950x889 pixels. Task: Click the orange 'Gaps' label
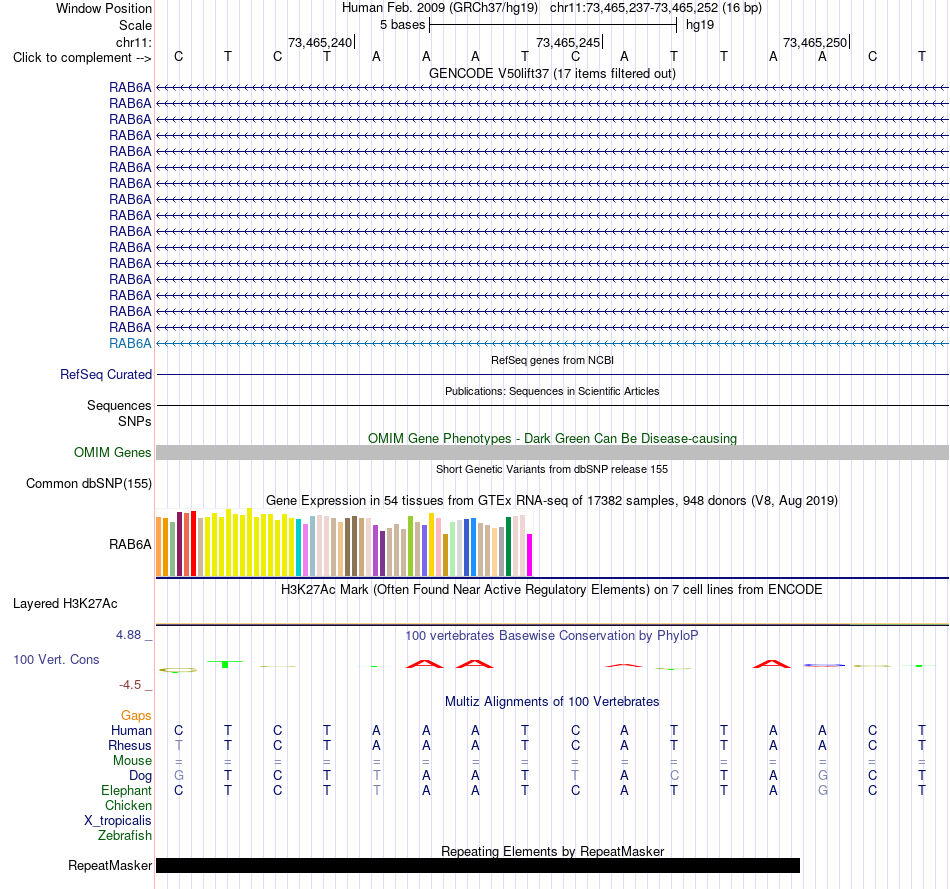tap(136, 716)
